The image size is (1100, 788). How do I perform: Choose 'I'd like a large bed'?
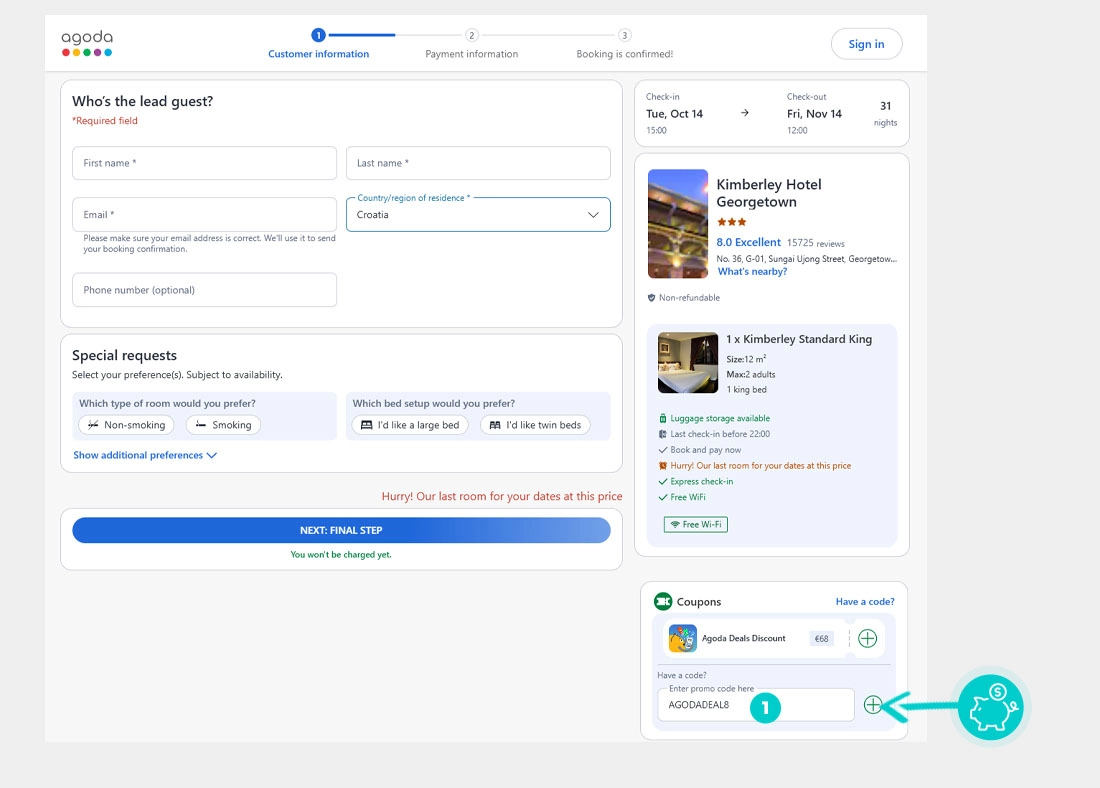coord(410,425)
